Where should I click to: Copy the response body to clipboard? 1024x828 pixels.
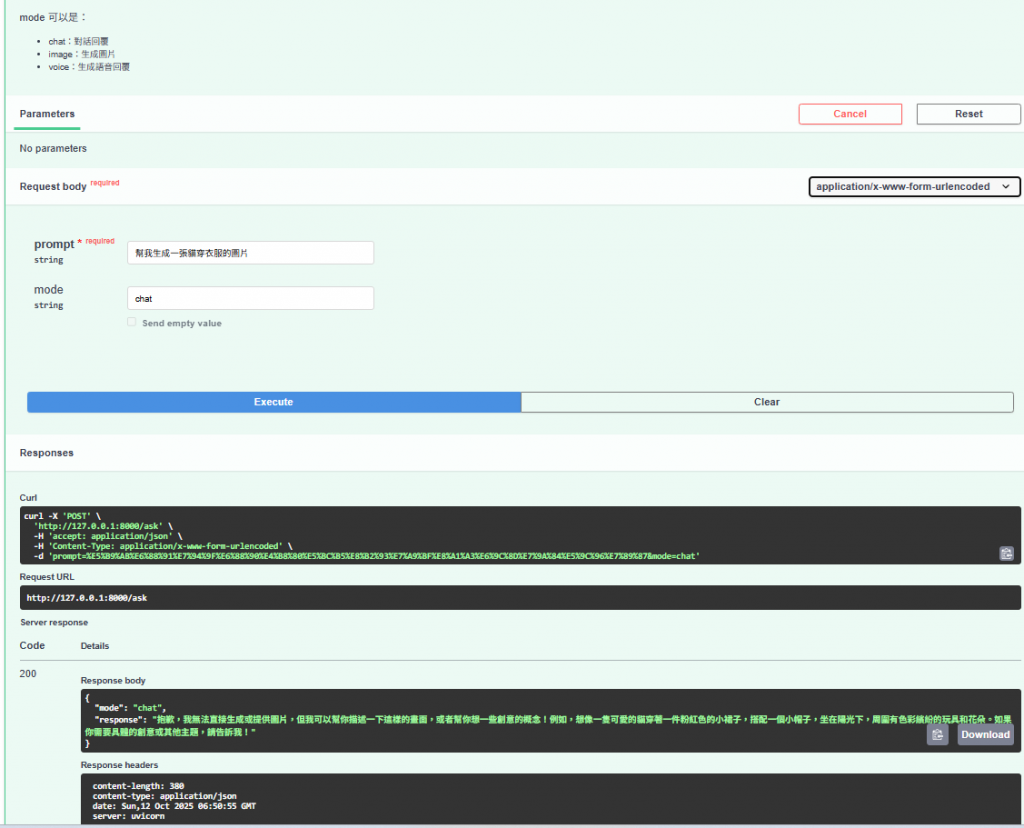[937, 735]
